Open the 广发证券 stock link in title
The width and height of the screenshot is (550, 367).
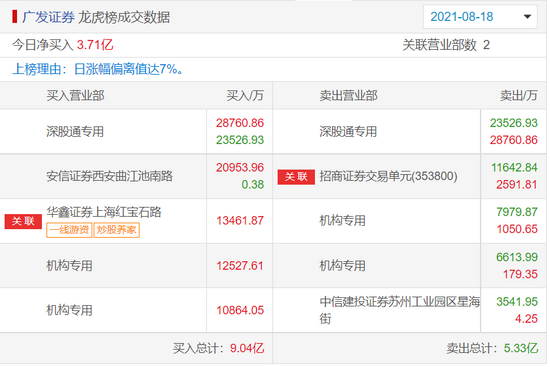[x=48, y=17]
